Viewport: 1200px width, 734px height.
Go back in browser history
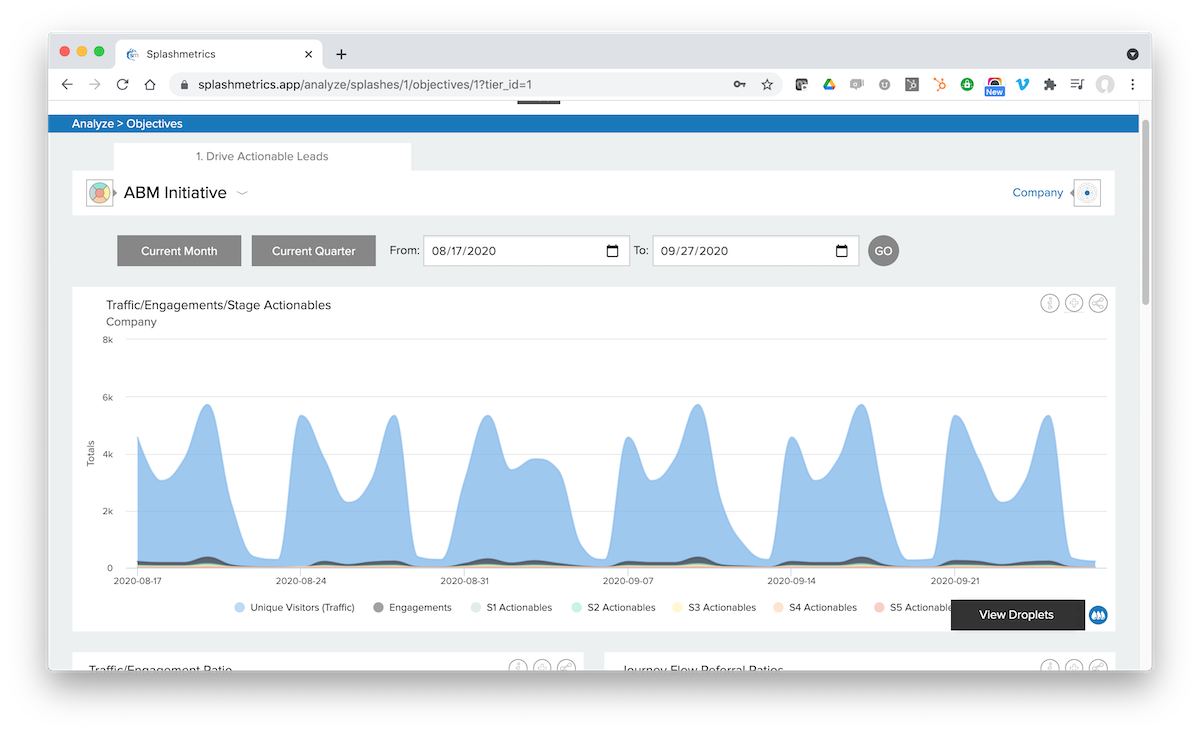67,85
